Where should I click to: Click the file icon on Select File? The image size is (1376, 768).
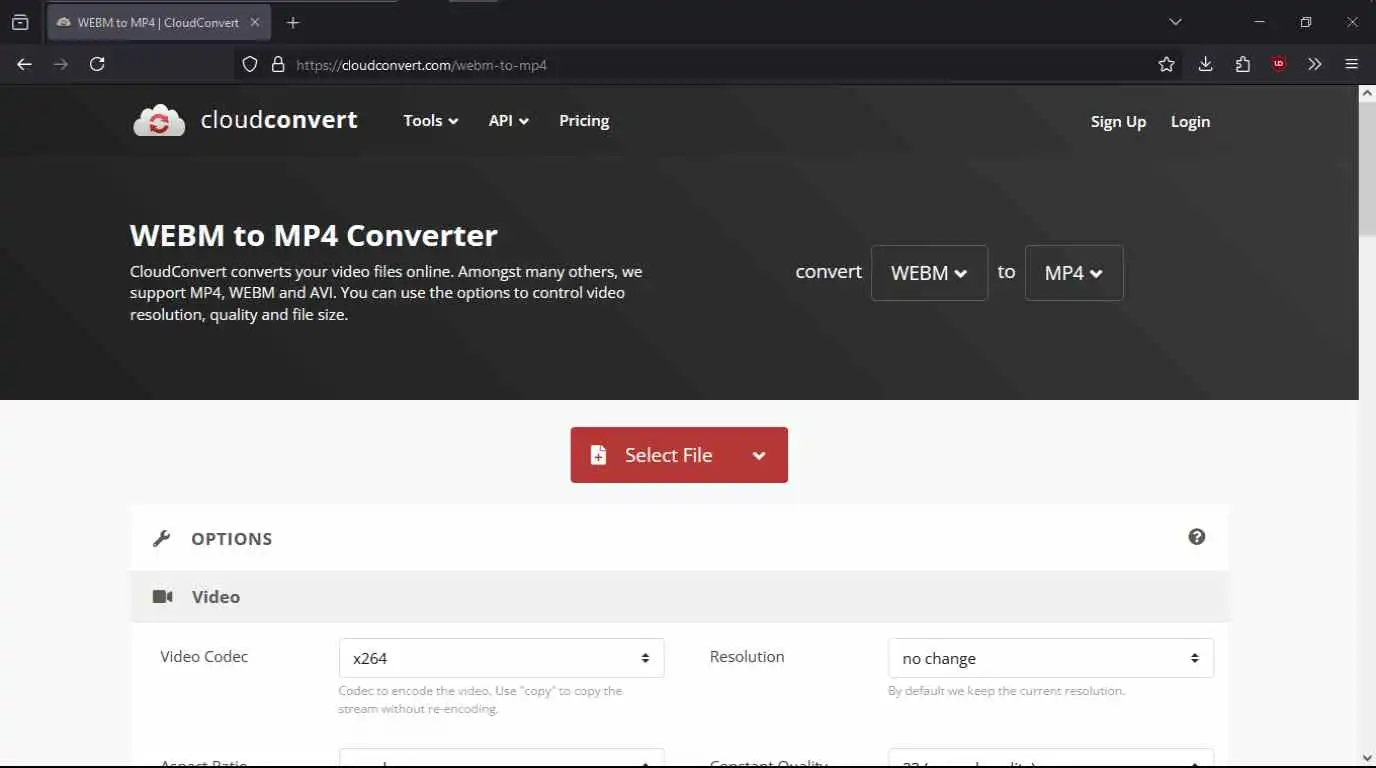tap(598, 455)
